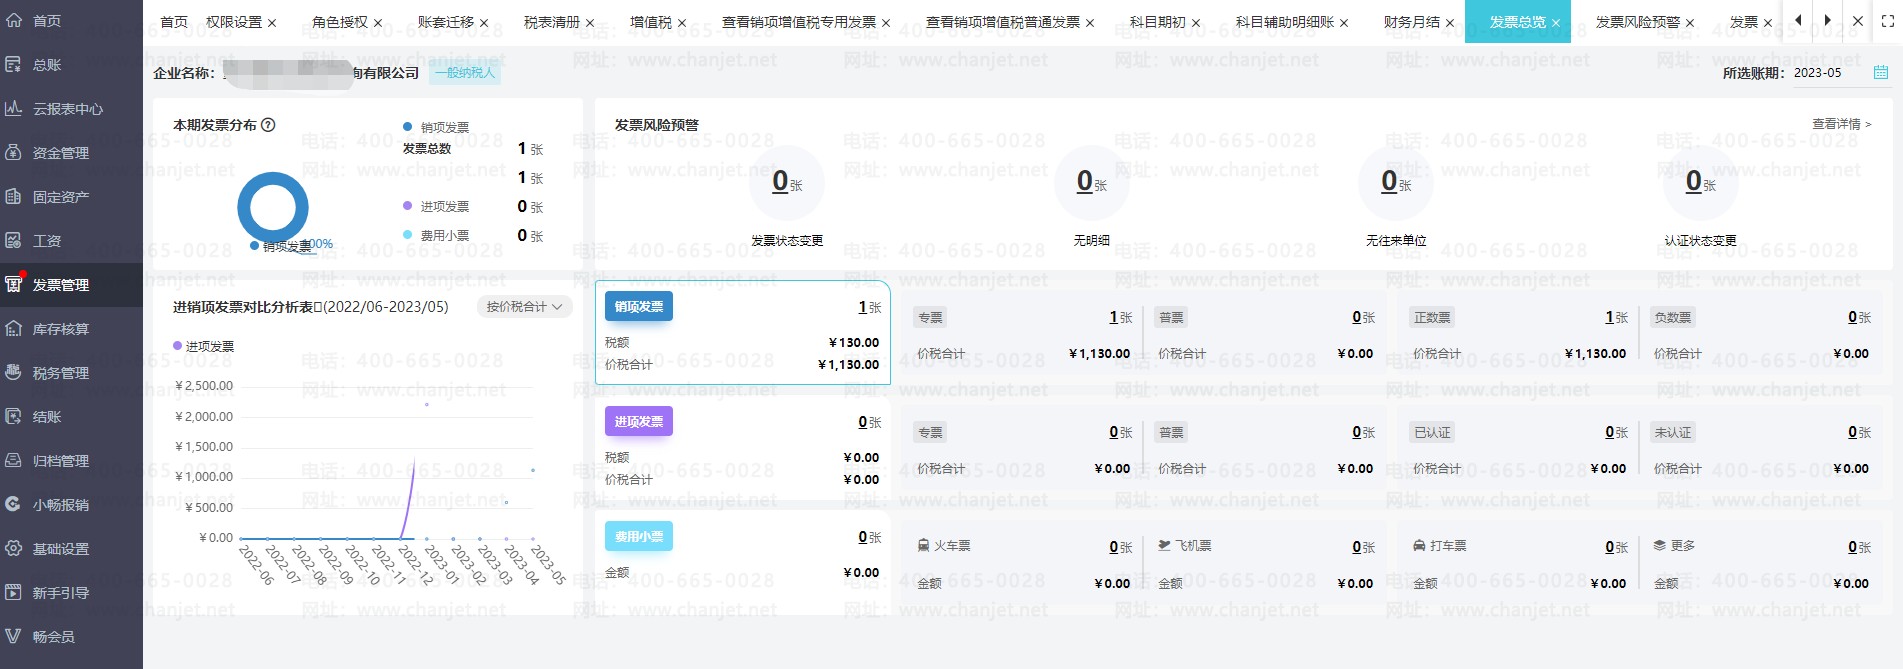Enter fullscreen with the expand icon

coord(1887,21)
